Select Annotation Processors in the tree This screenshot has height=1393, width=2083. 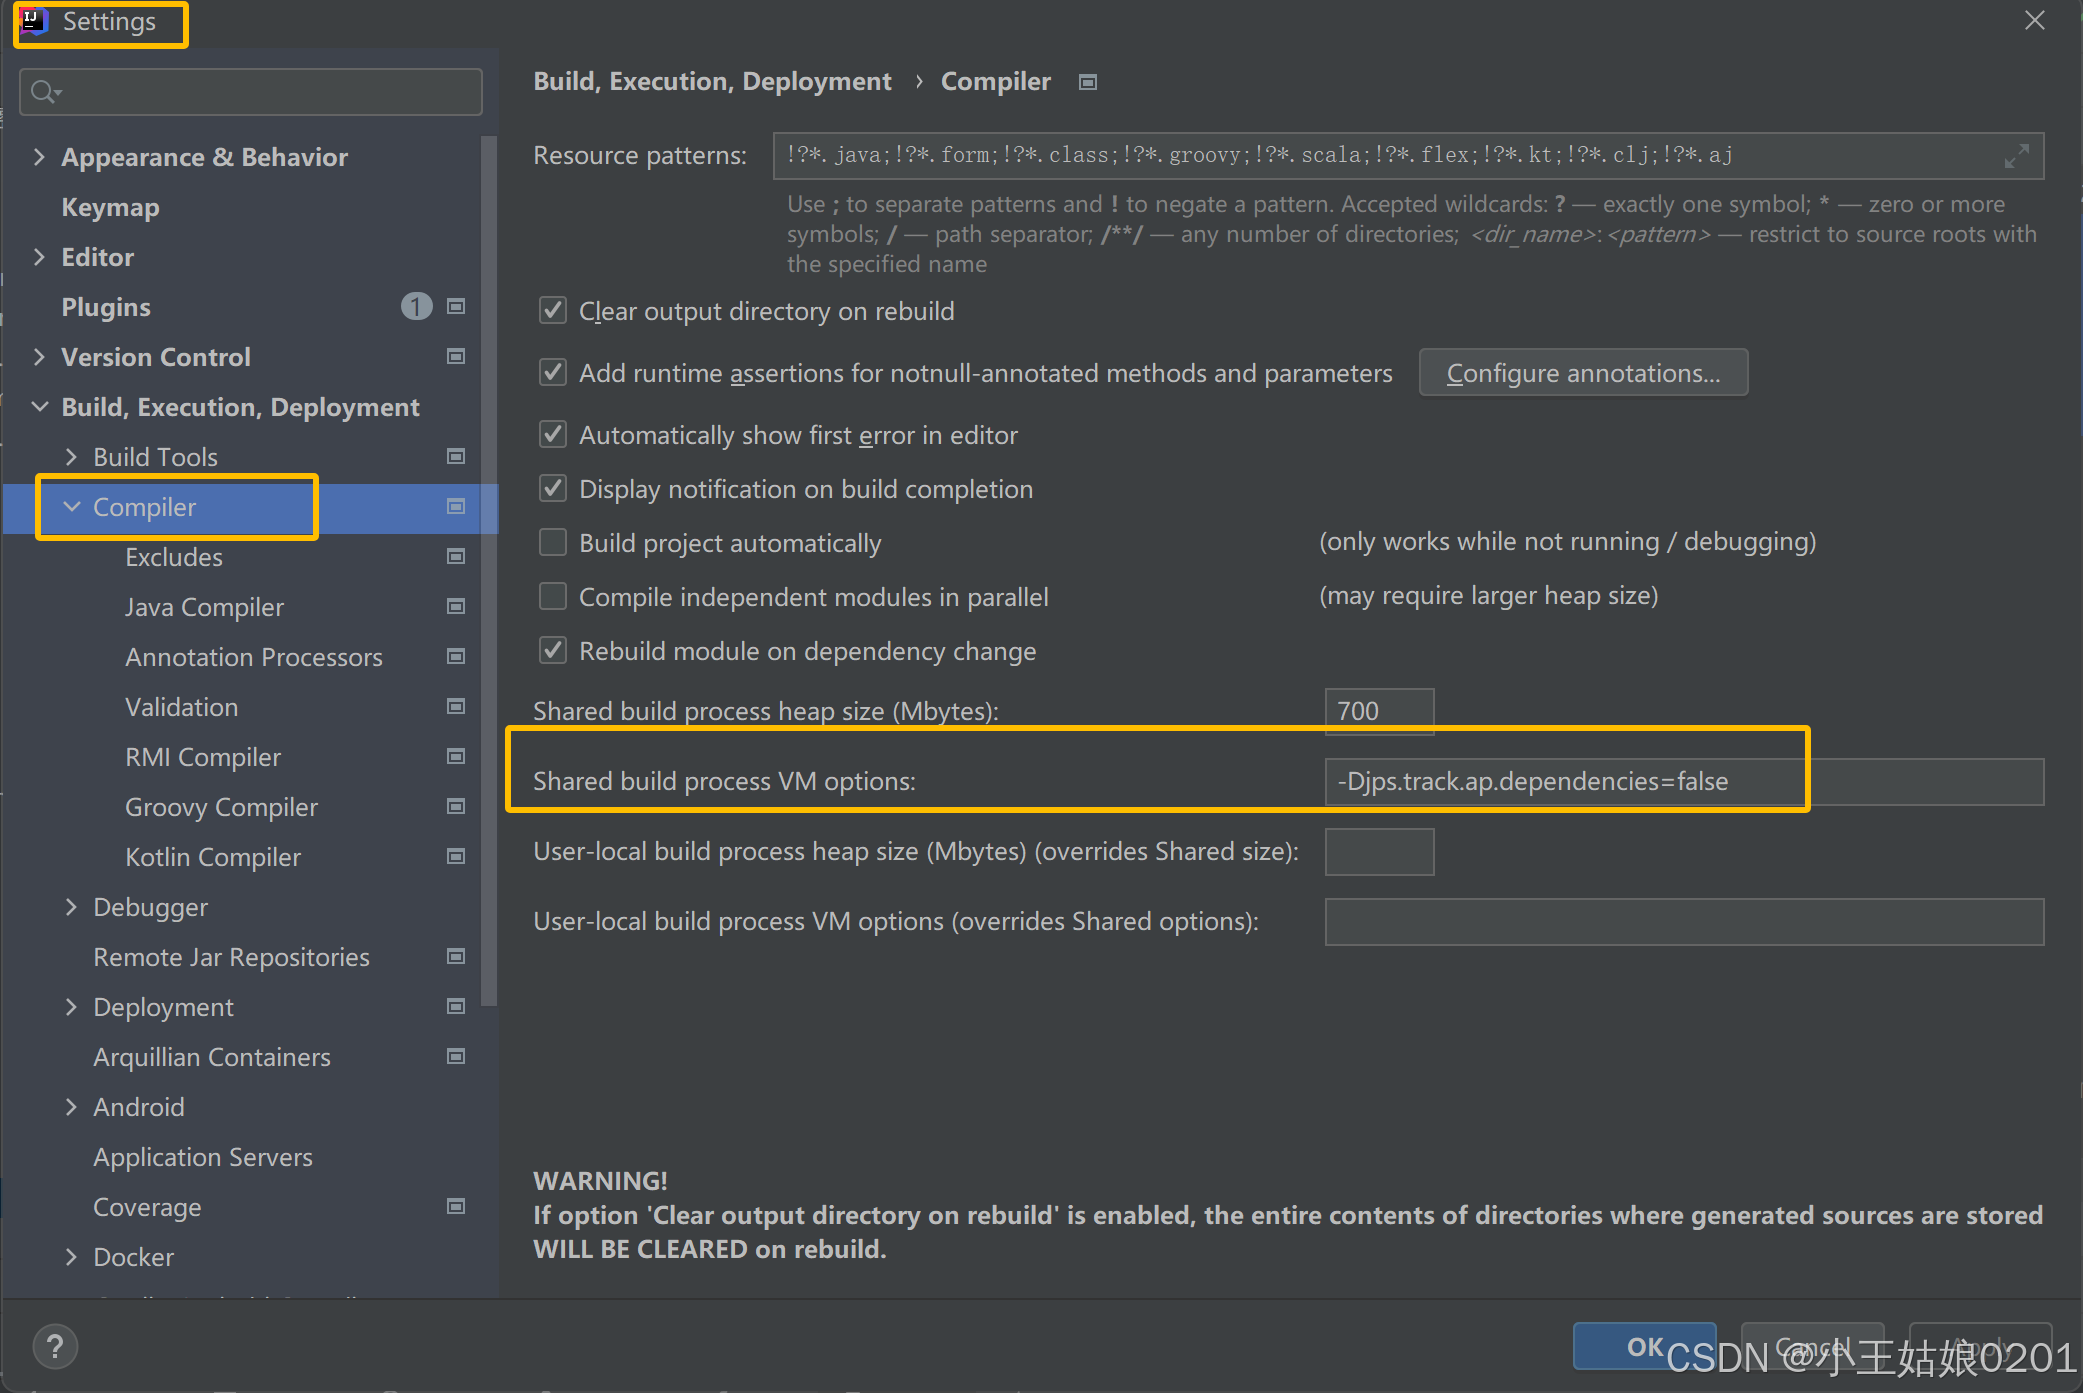[x=253, y=657]
